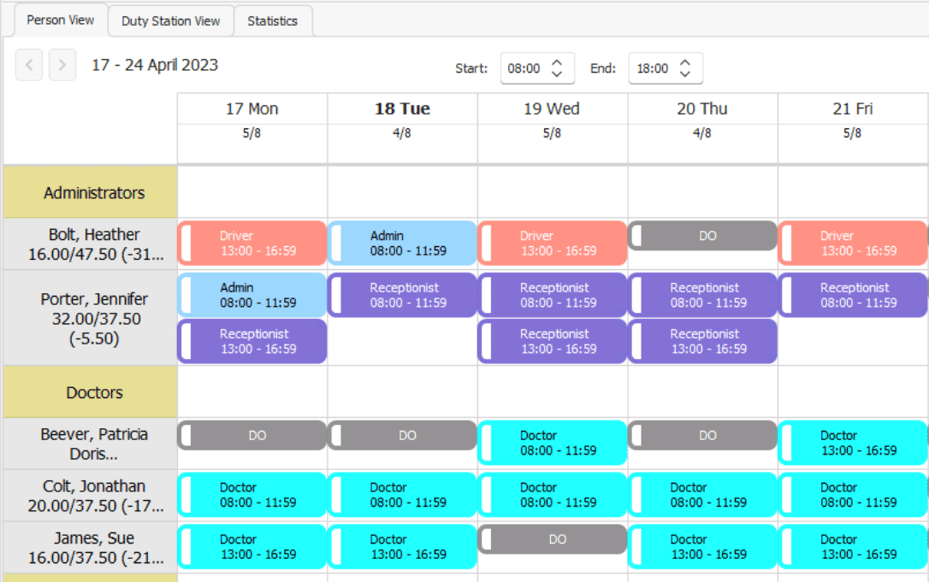The image size is (929, 582).
Task: Increase the End time with up arrow
Action: [685, 62]
